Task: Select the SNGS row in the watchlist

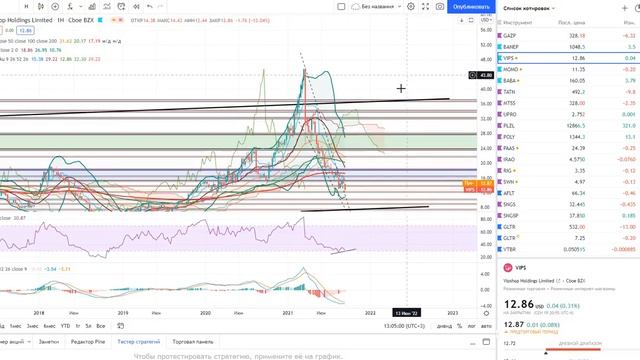Action: pyautogui.click(x=568, y=204)
